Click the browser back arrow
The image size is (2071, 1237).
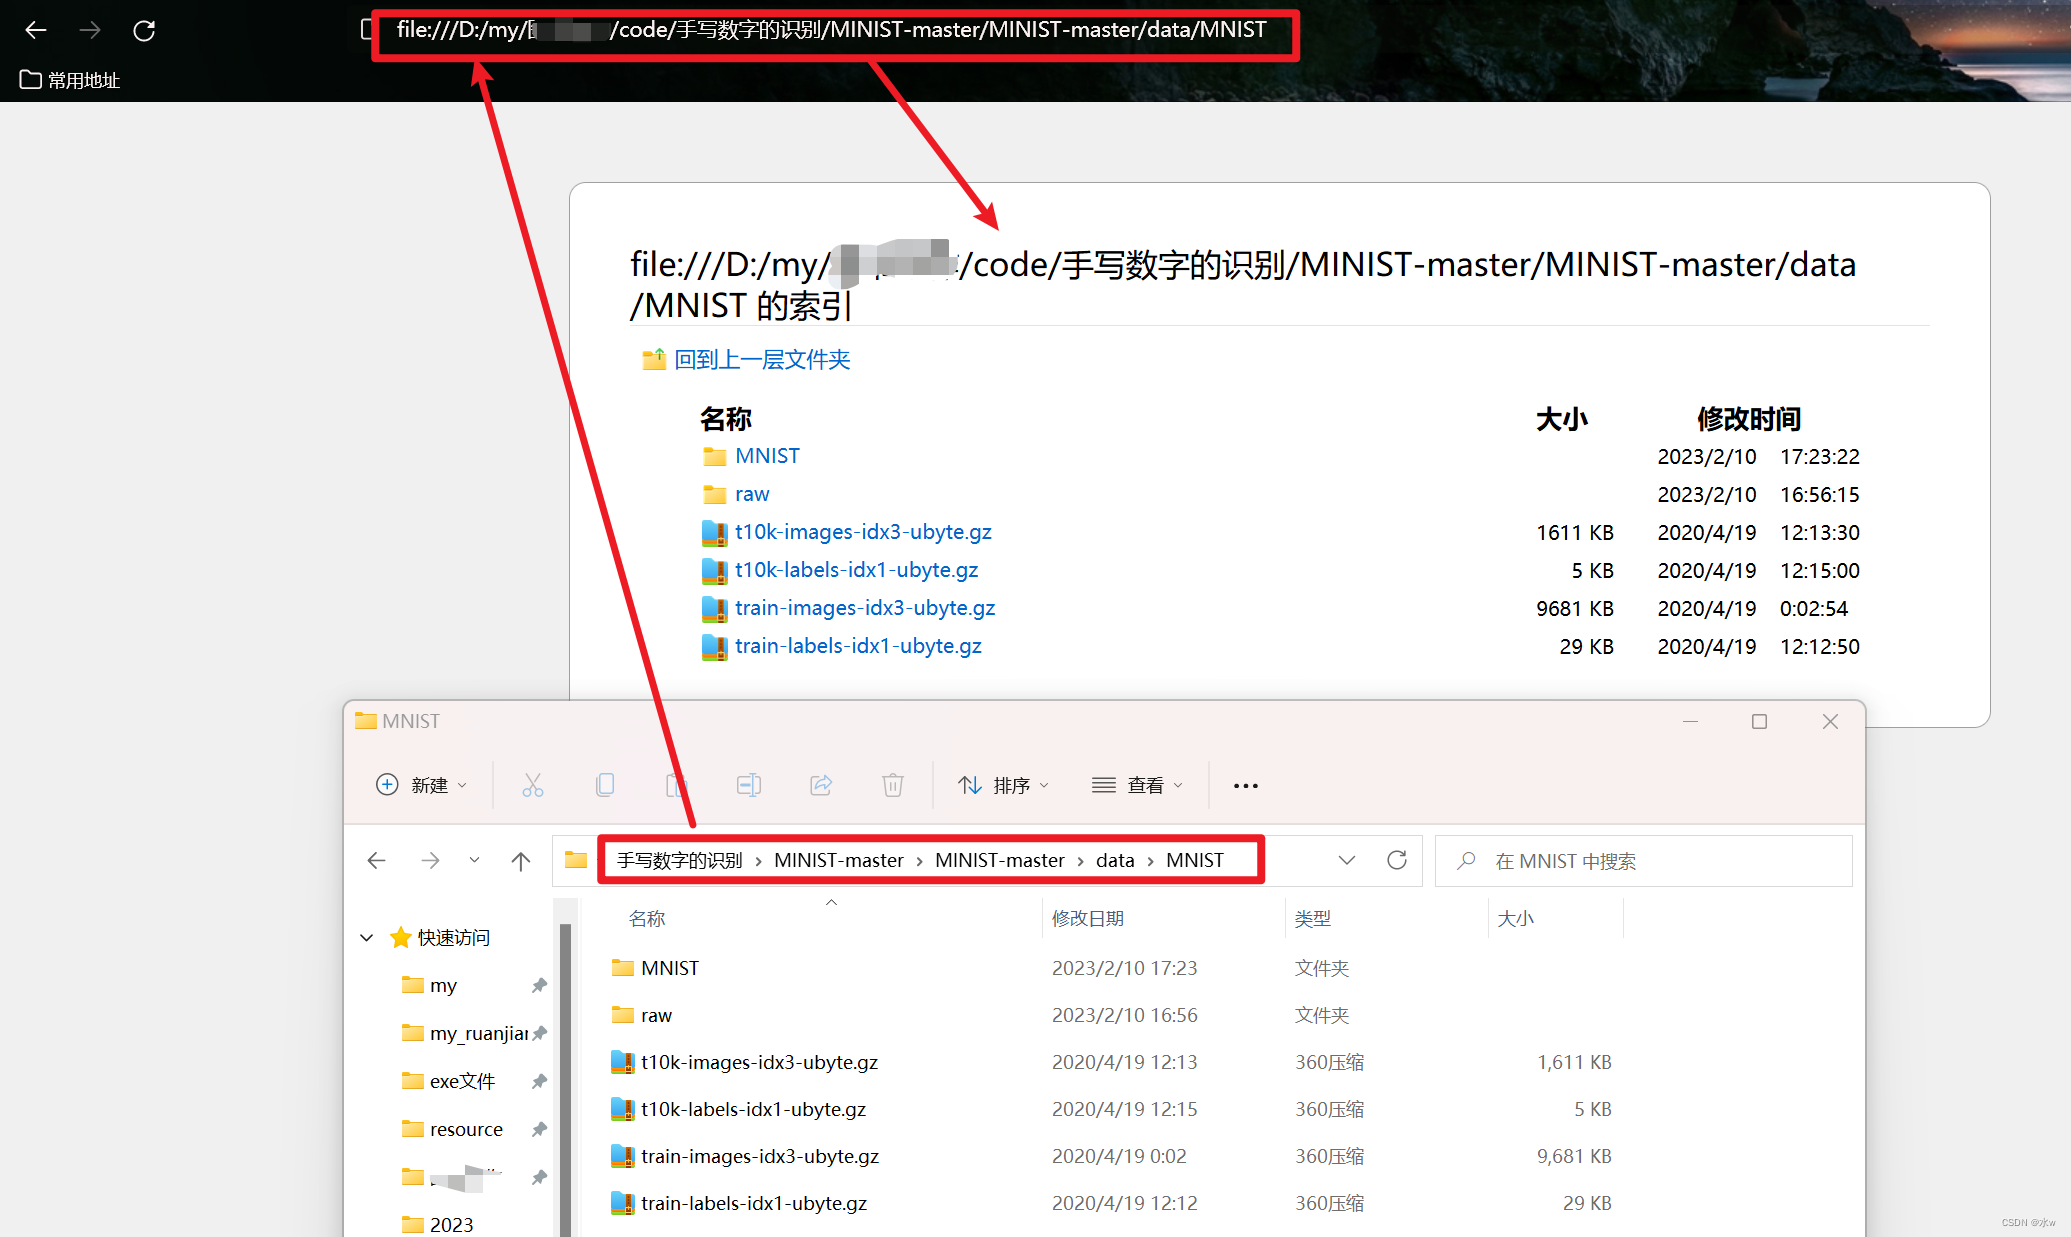coord(35,30)
